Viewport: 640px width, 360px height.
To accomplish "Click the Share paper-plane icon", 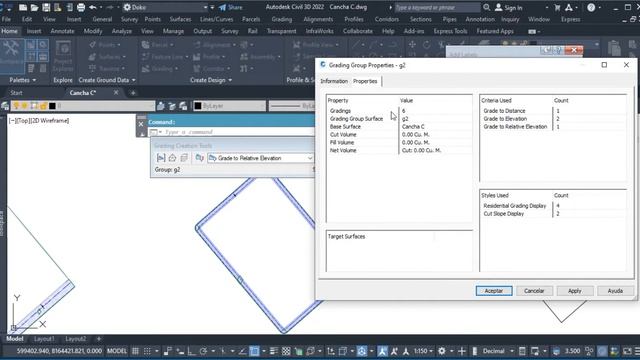I will point(222,7).
